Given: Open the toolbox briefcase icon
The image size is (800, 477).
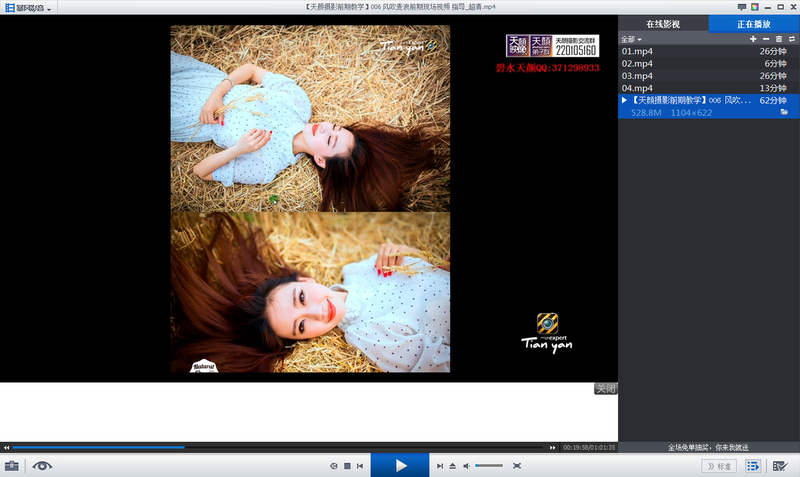Looking at the screenshot, I should coord(12,466).
